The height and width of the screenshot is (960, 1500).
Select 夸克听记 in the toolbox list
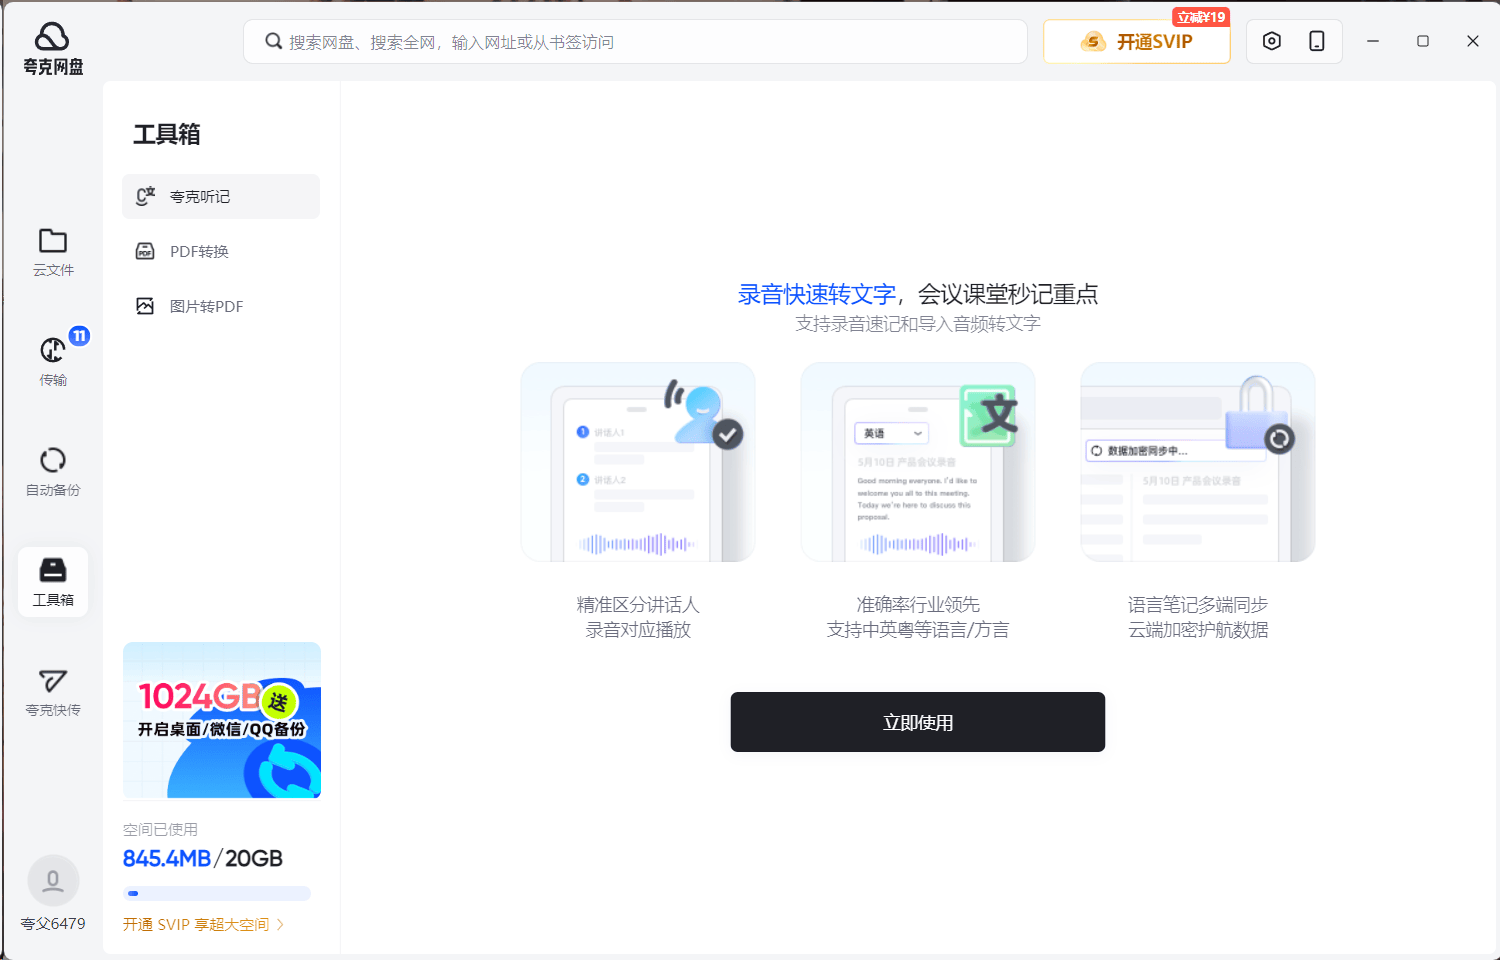point(221,197)
